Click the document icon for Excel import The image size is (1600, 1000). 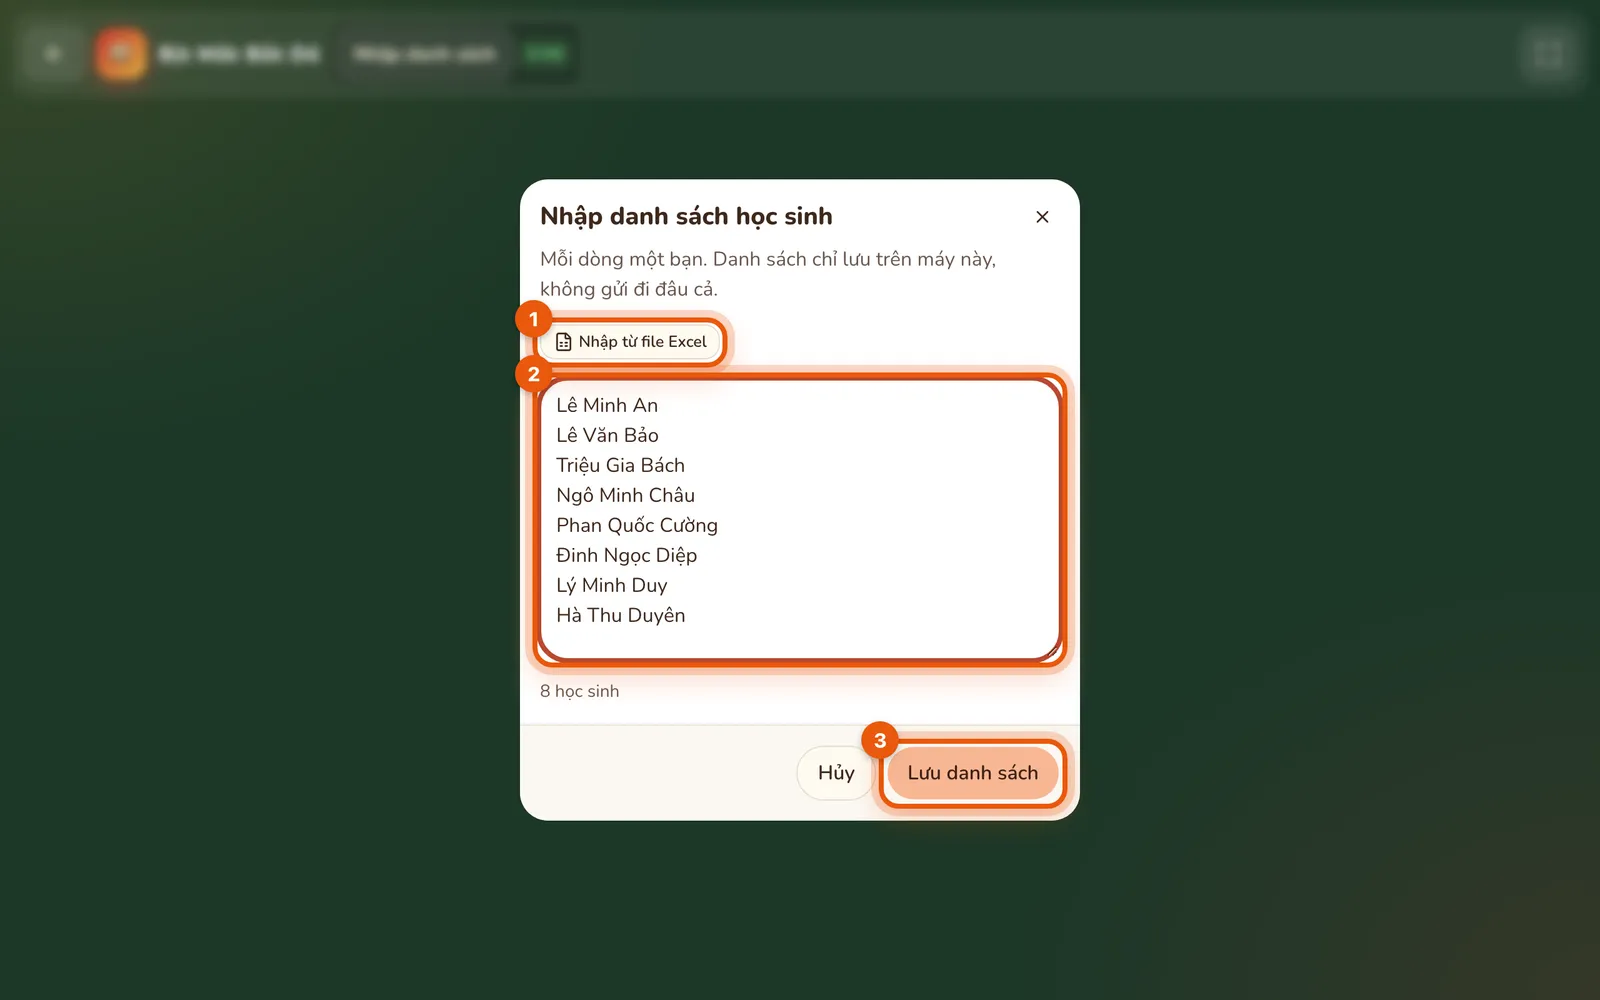[x=564, y=342]
